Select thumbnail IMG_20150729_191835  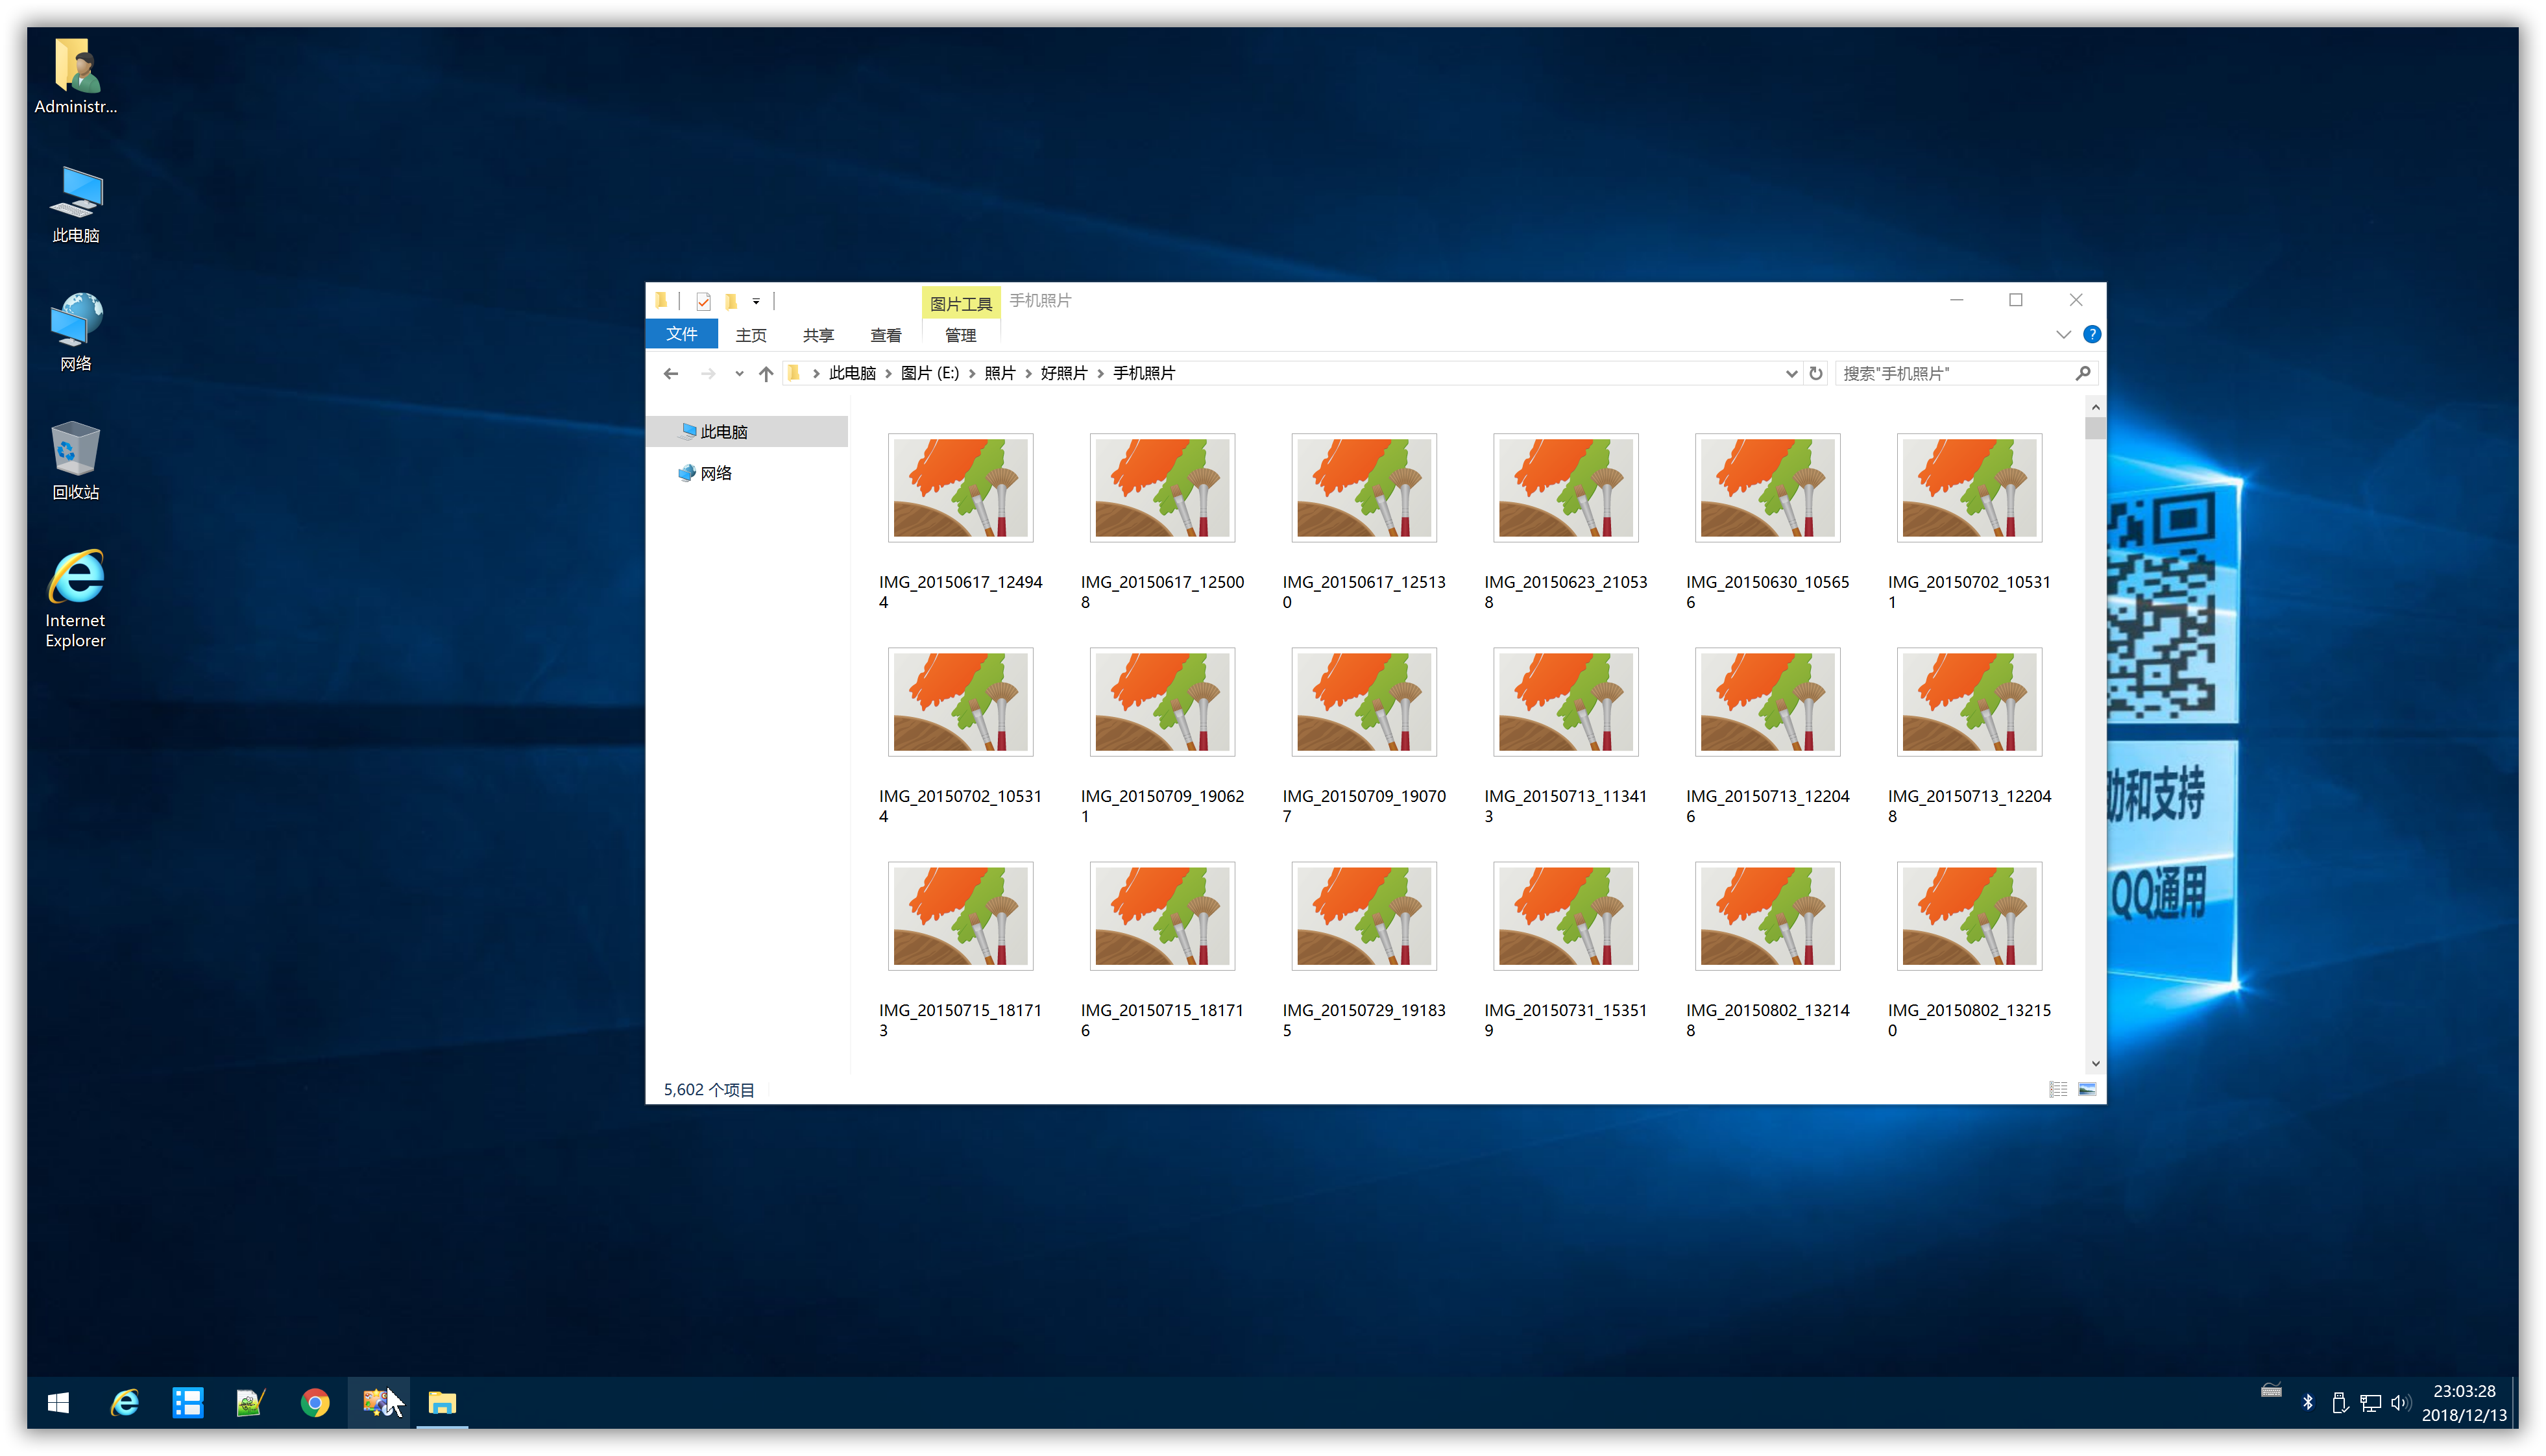[x=1364, y=916]
